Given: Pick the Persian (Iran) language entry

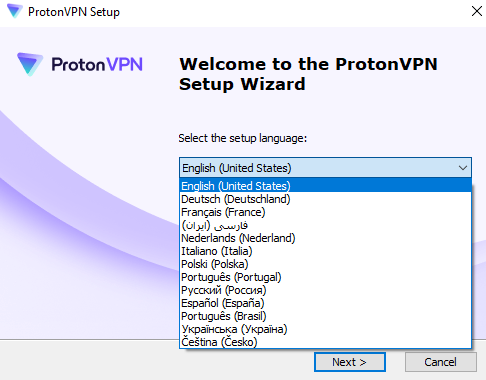Looking at the screenshot, I should coord(325,225).
